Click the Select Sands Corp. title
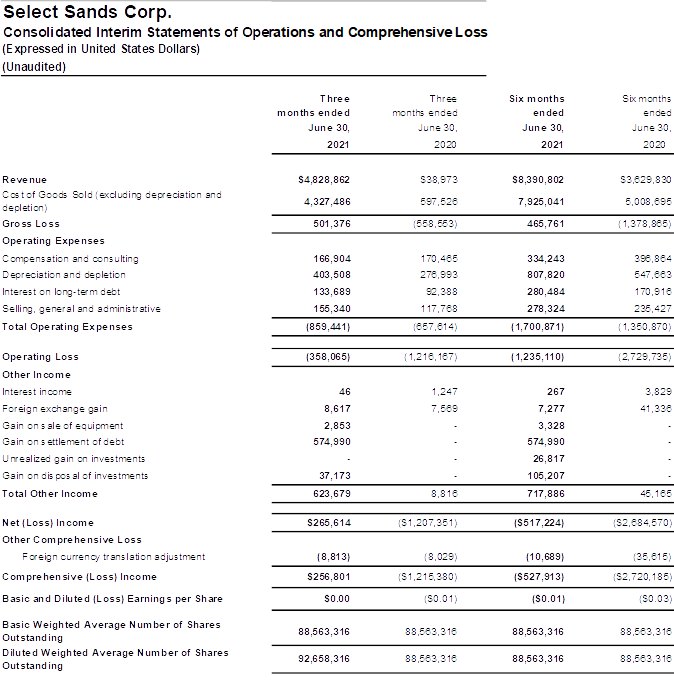This screenshot has height=690, width=674. (87, 12)
